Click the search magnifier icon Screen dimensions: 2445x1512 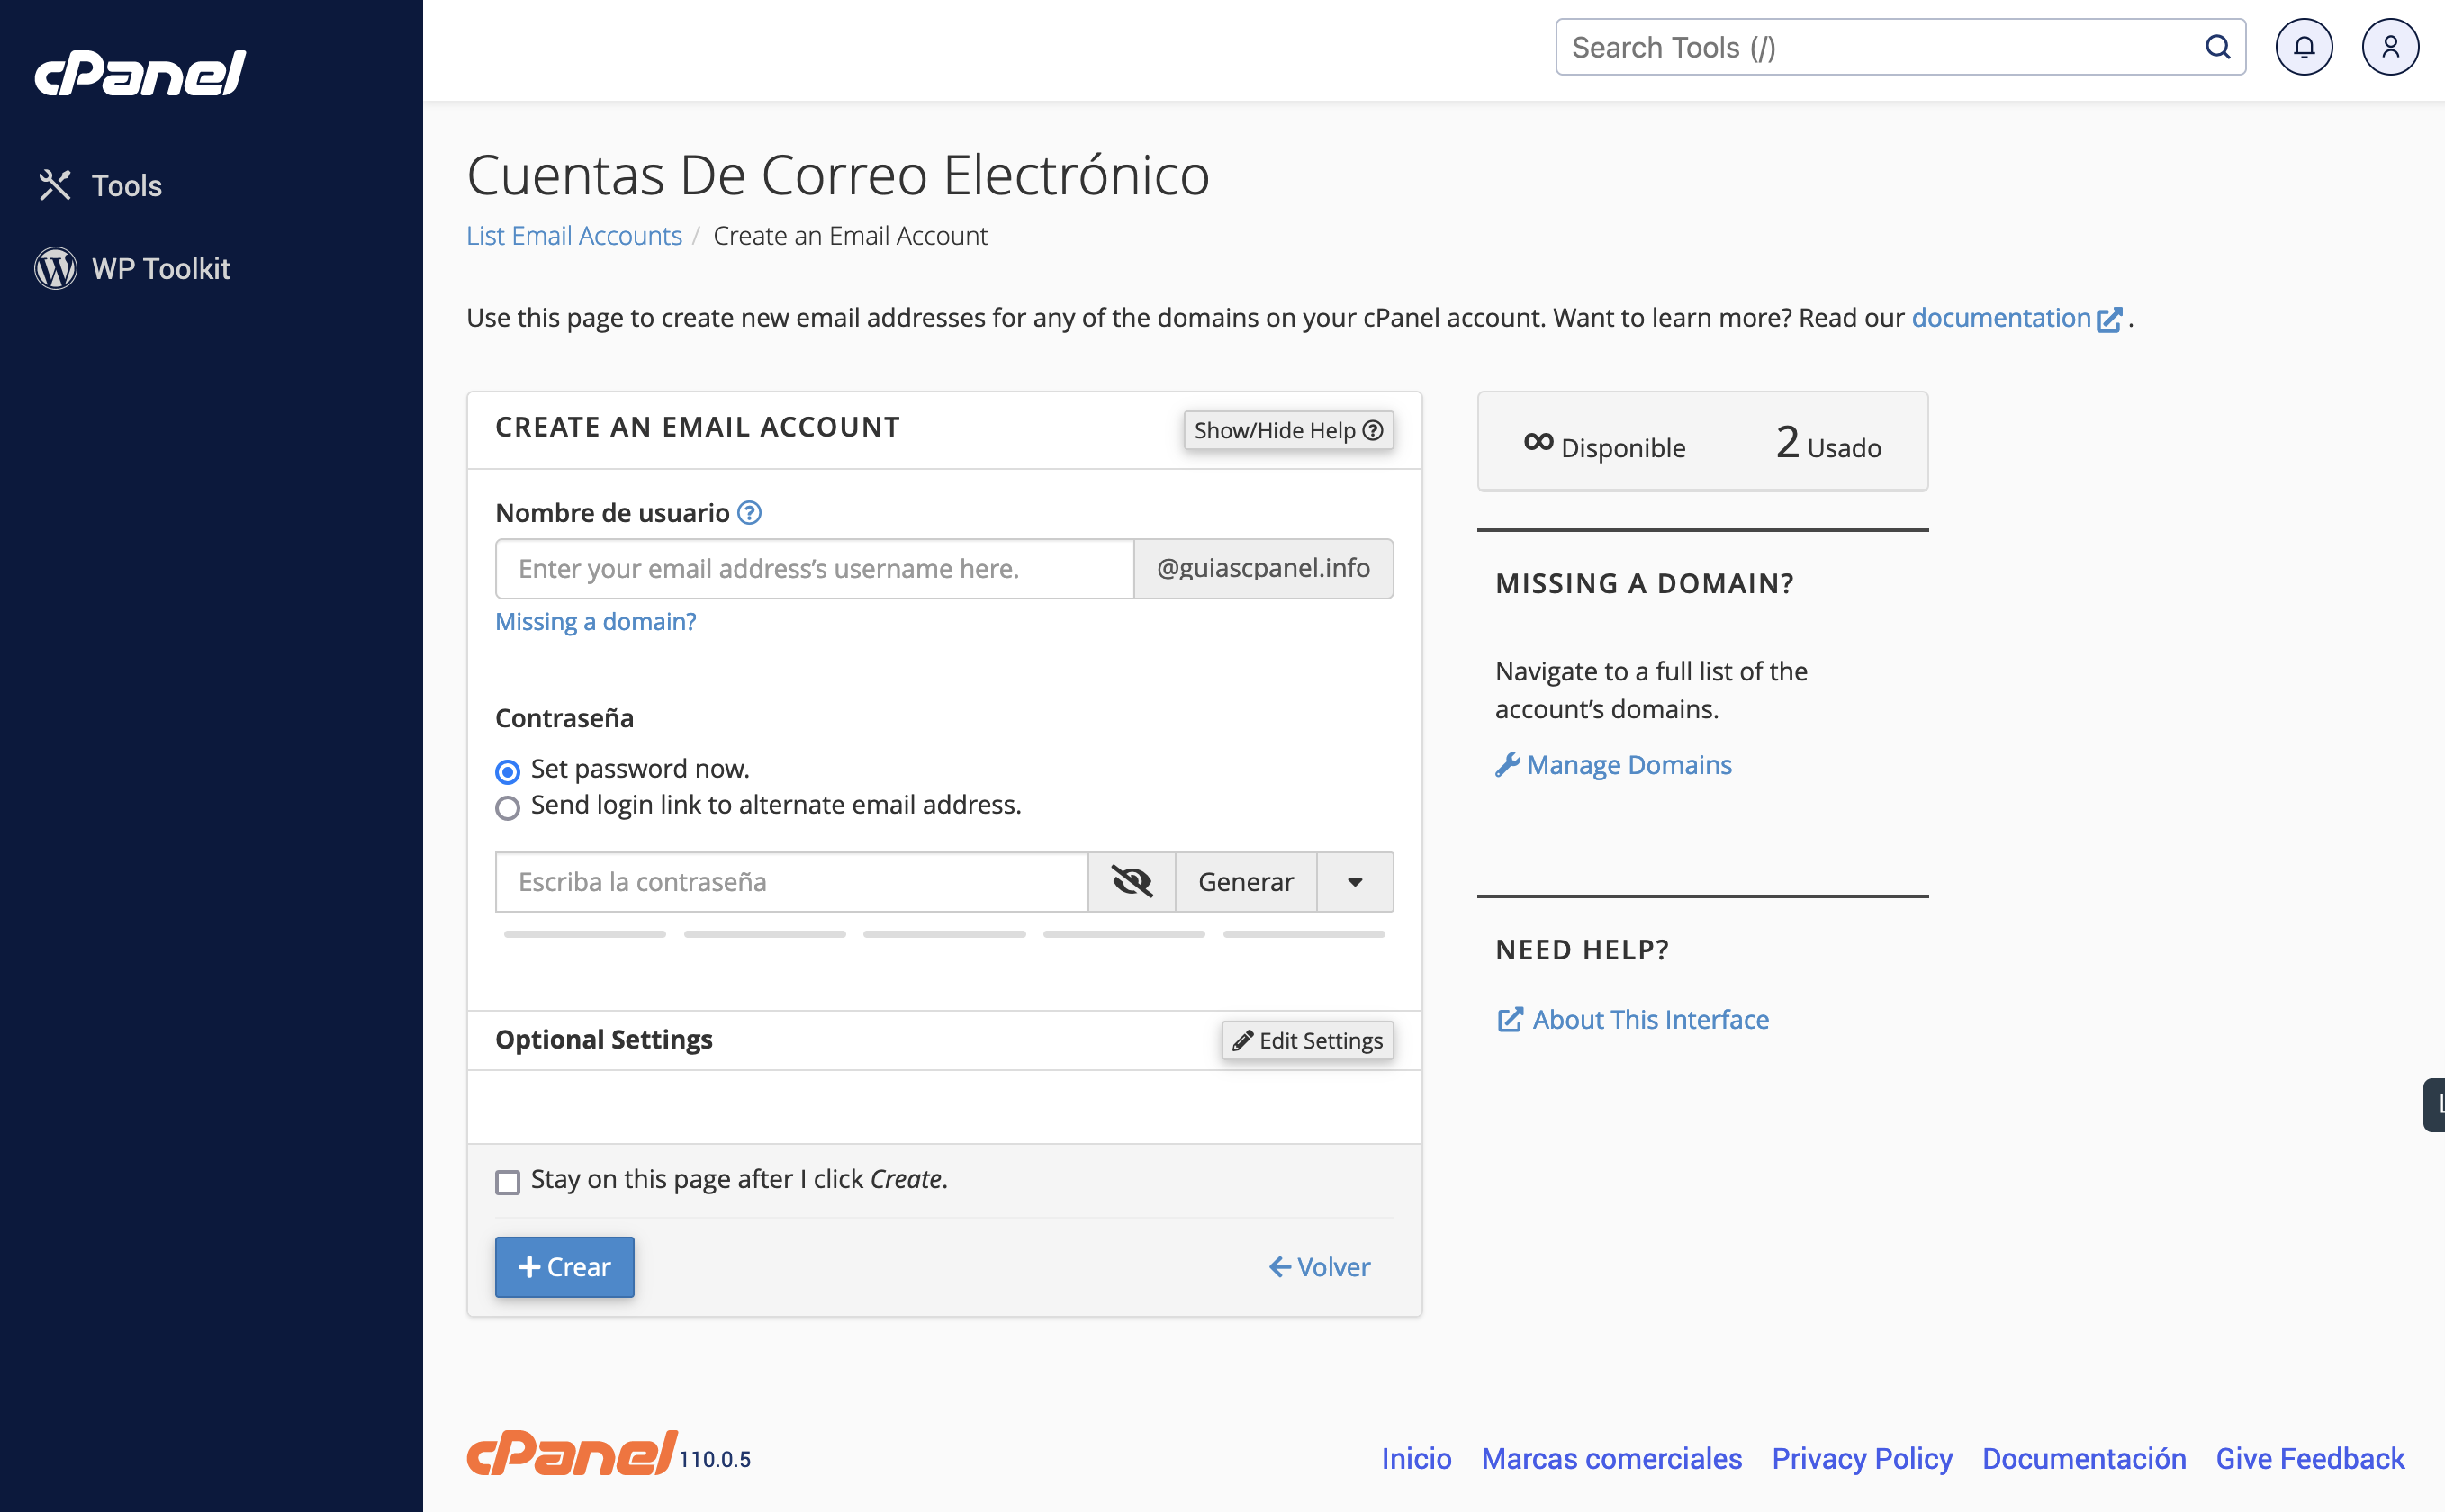coord(2216,47)
